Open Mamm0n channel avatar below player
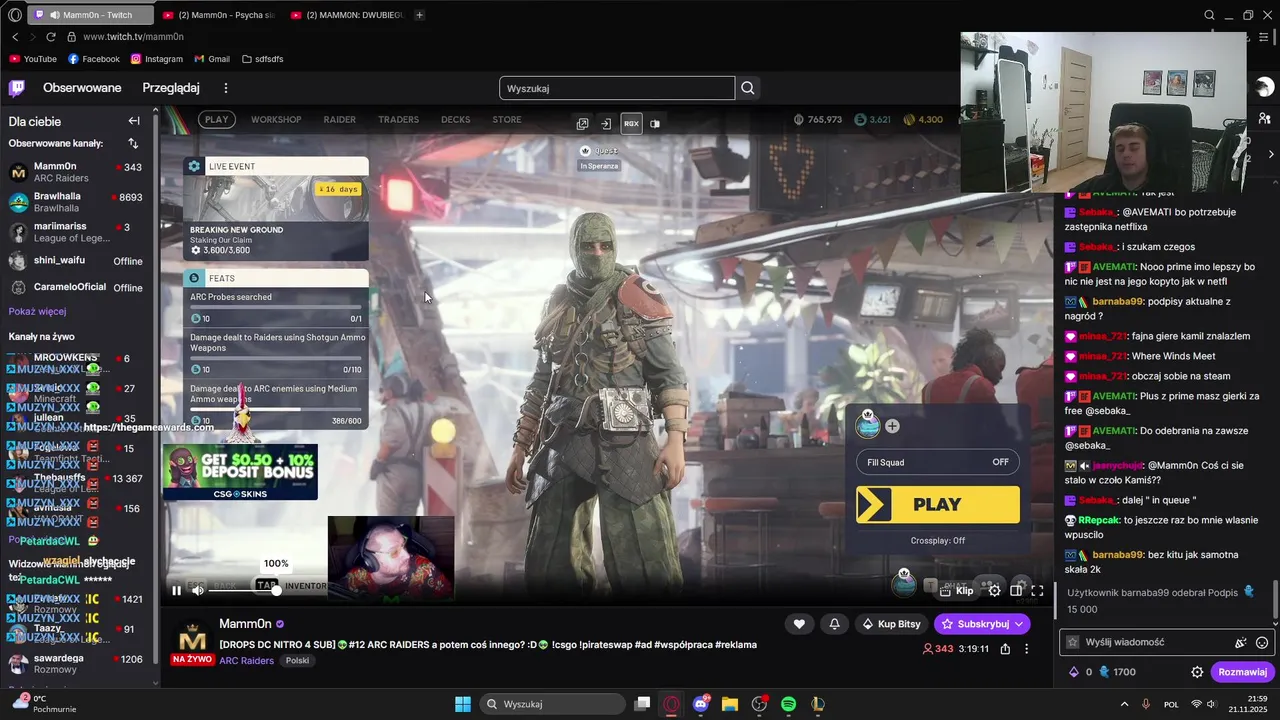This screenshot has height=720, width=1280. coord(192,639)
